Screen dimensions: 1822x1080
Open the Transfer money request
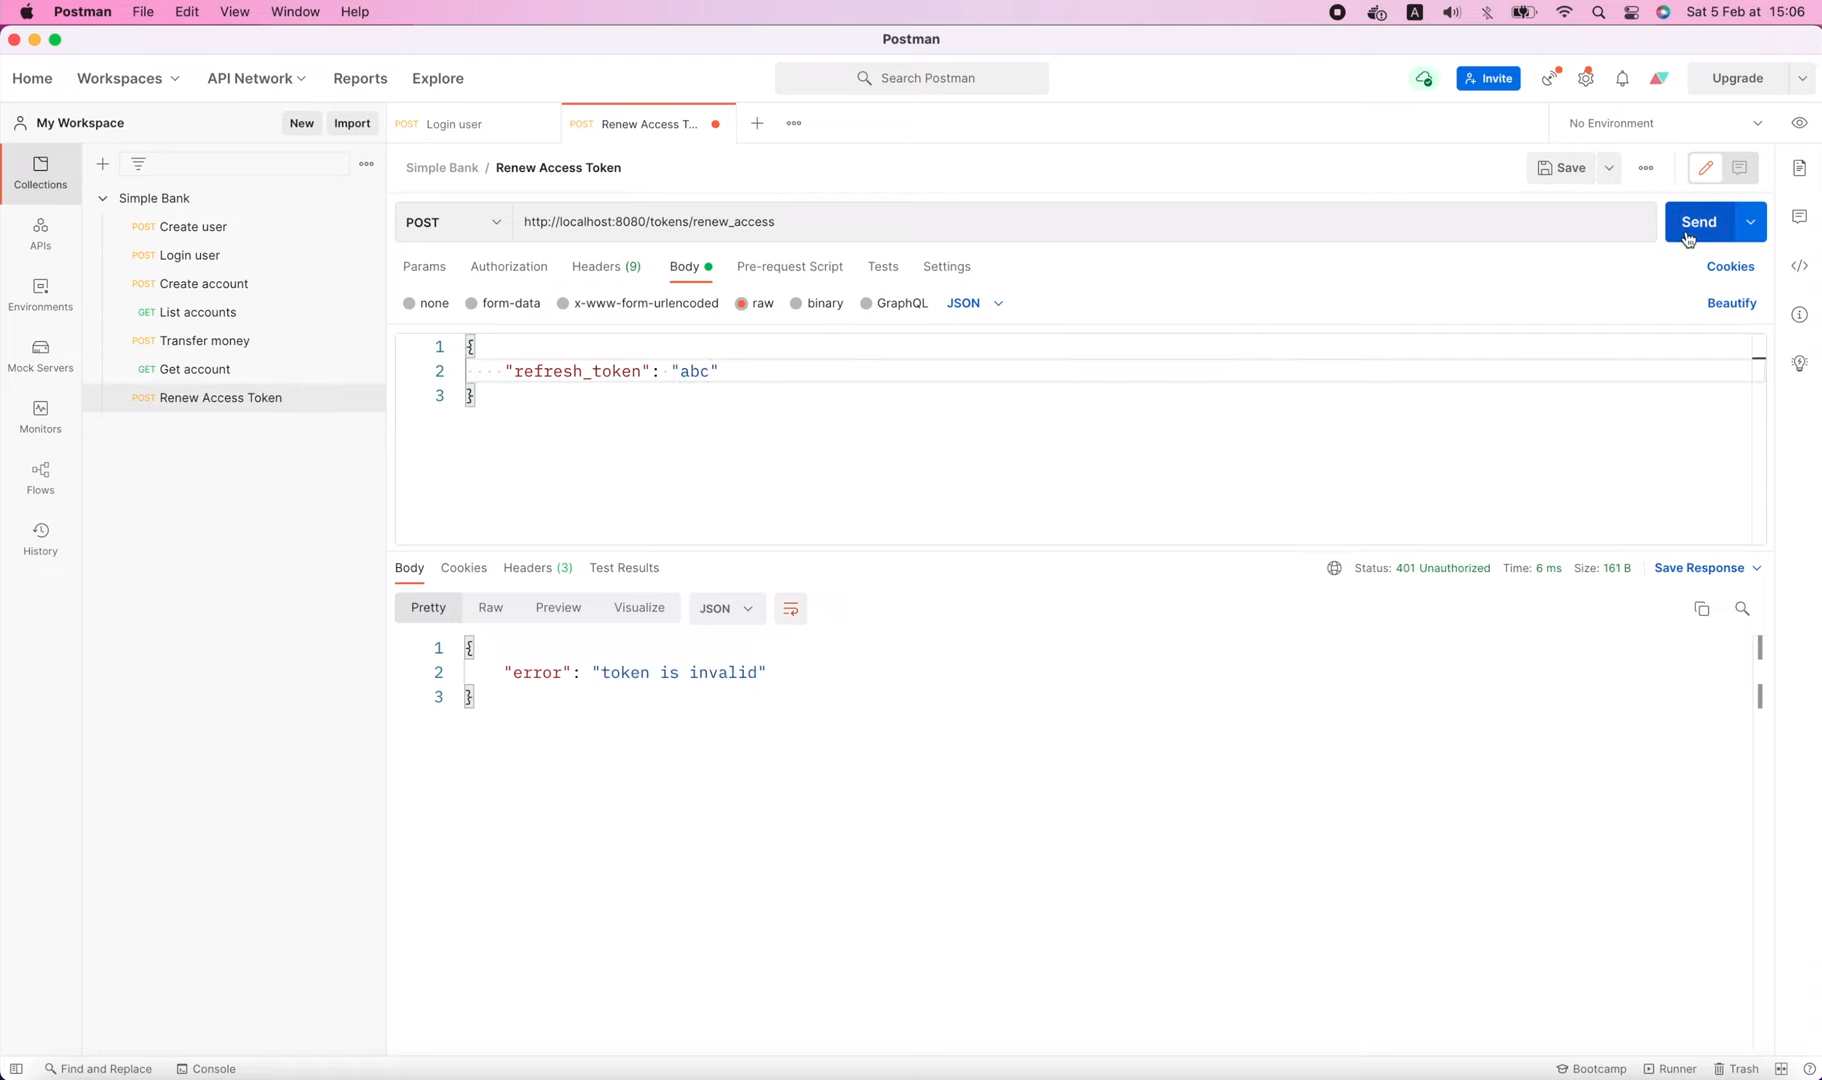click(205, 341)
